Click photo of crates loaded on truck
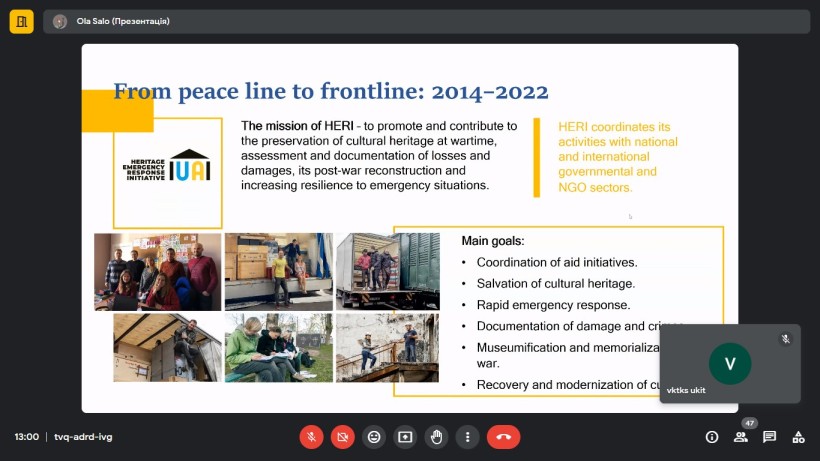The image size is (820, 461). coord(279,272)
